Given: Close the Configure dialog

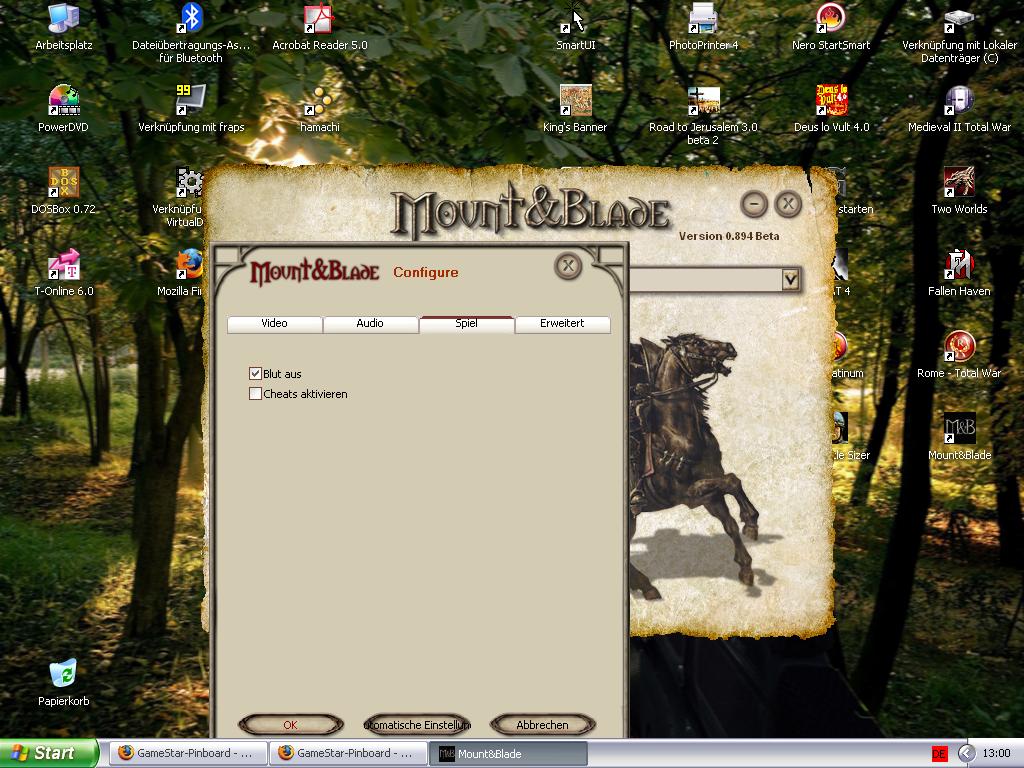Looking at the screenshot, I should coord(568,266).
